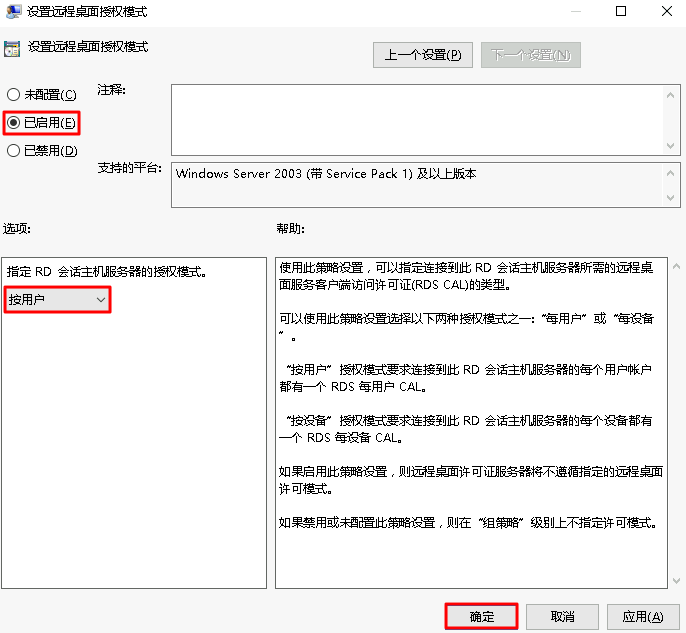Click the 帮助: label

290,228
